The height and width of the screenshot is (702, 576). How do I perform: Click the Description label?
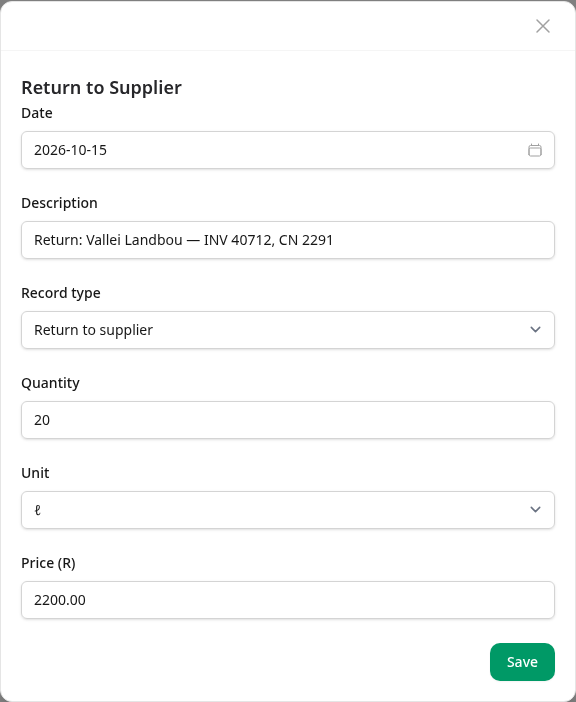pos(60,203)
